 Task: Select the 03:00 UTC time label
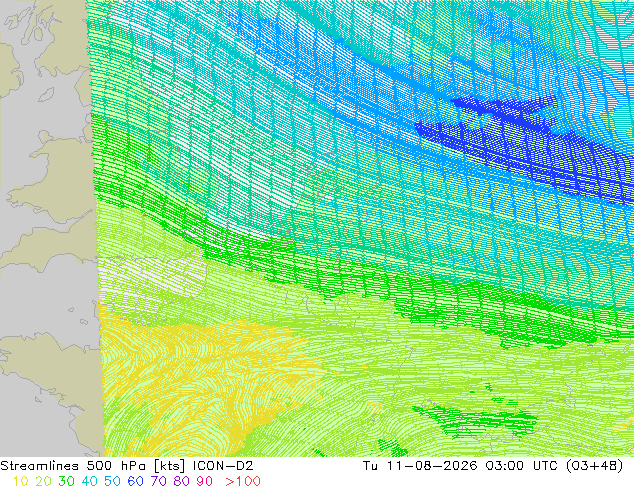click(x=524, y=466)
